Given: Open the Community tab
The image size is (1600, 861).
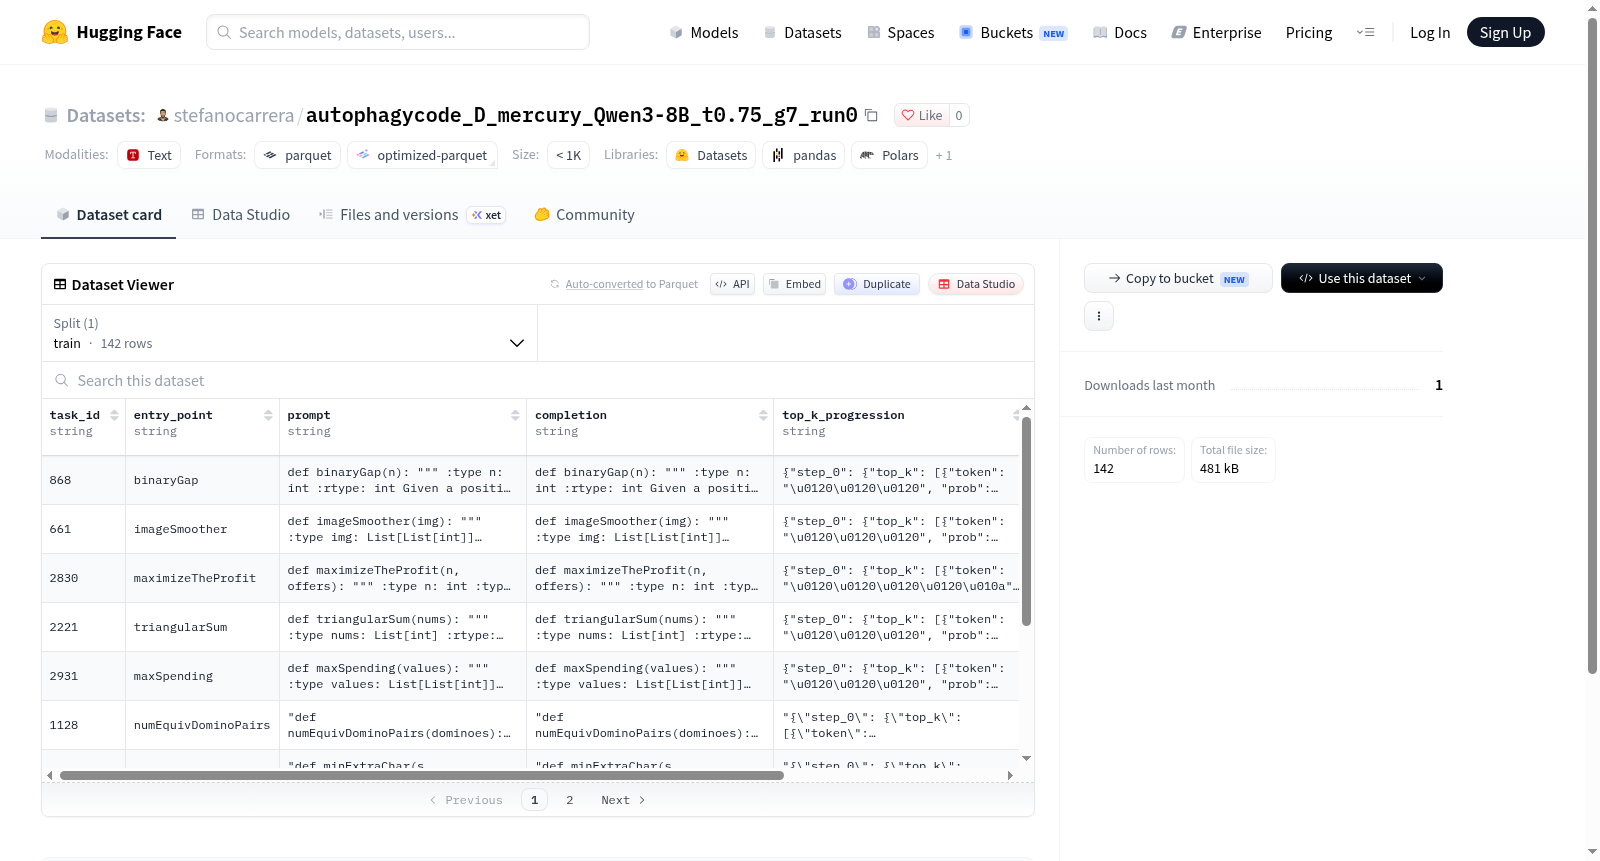Looking at the screenshot, I should tap(584, 214).
